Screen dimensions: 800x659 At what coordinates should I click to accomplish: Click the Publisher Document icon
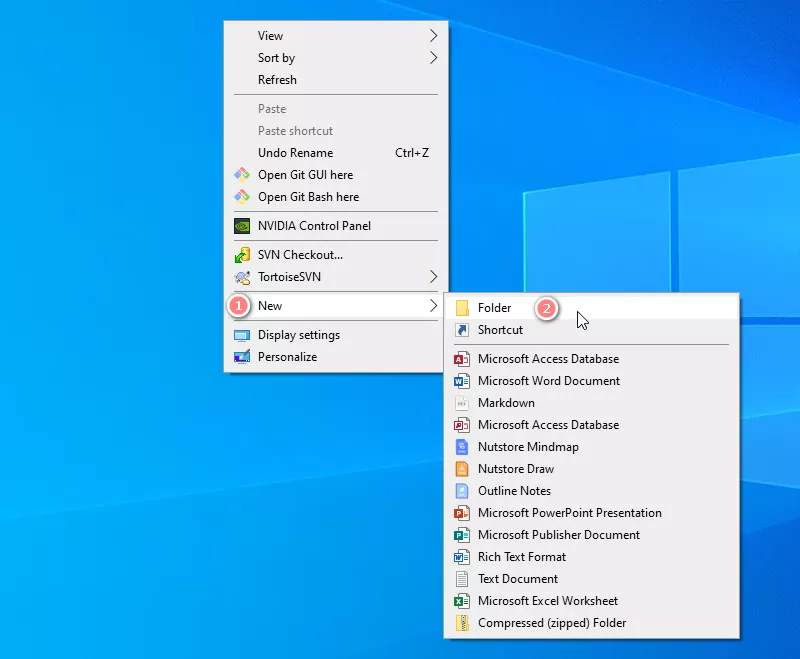click(x=462, y=535)
